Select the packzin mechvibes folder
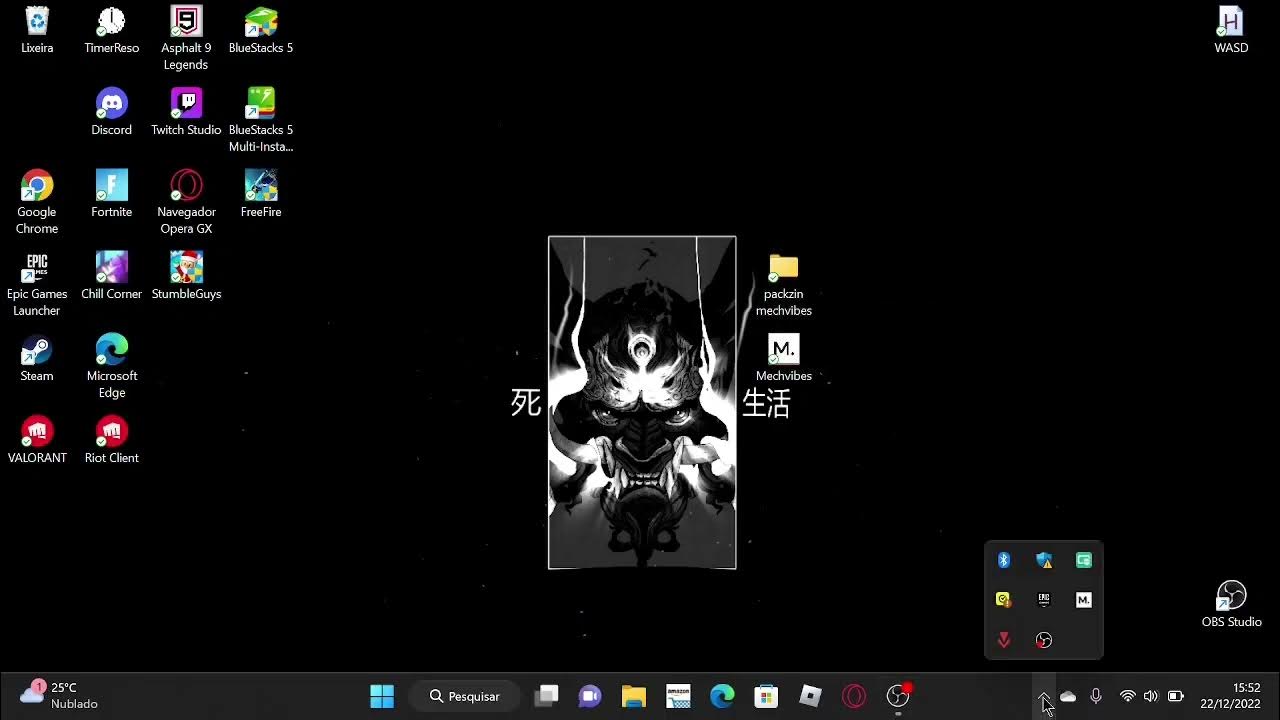The image size is (1280, 720). point(784,284)
